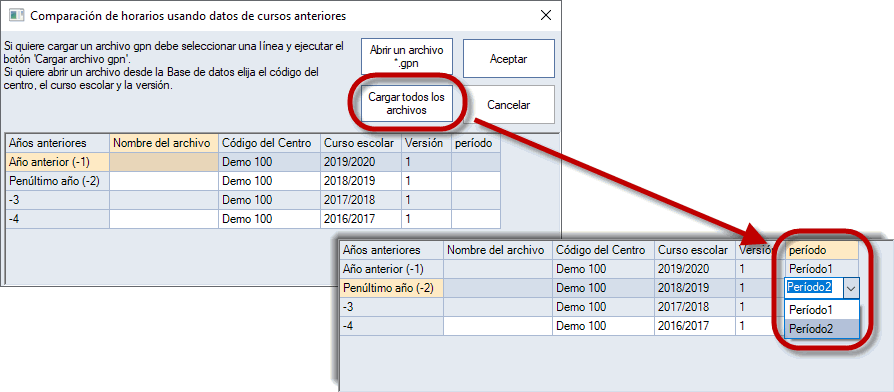The height and width of the screenshot is (392, 894).
Task: Click Demo 100 cell of 2016/2017 top row
Action: tap(270, 219)
